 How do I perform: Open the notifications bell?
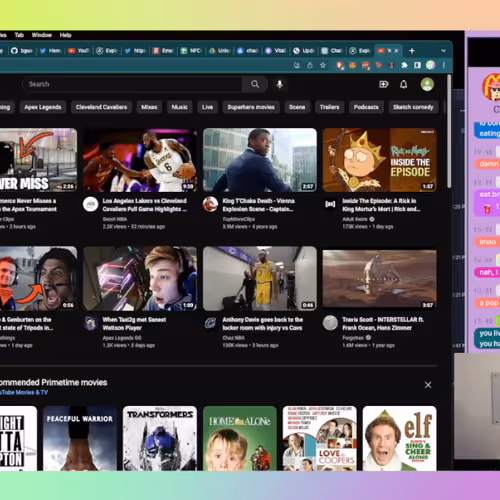pos(403,84)
